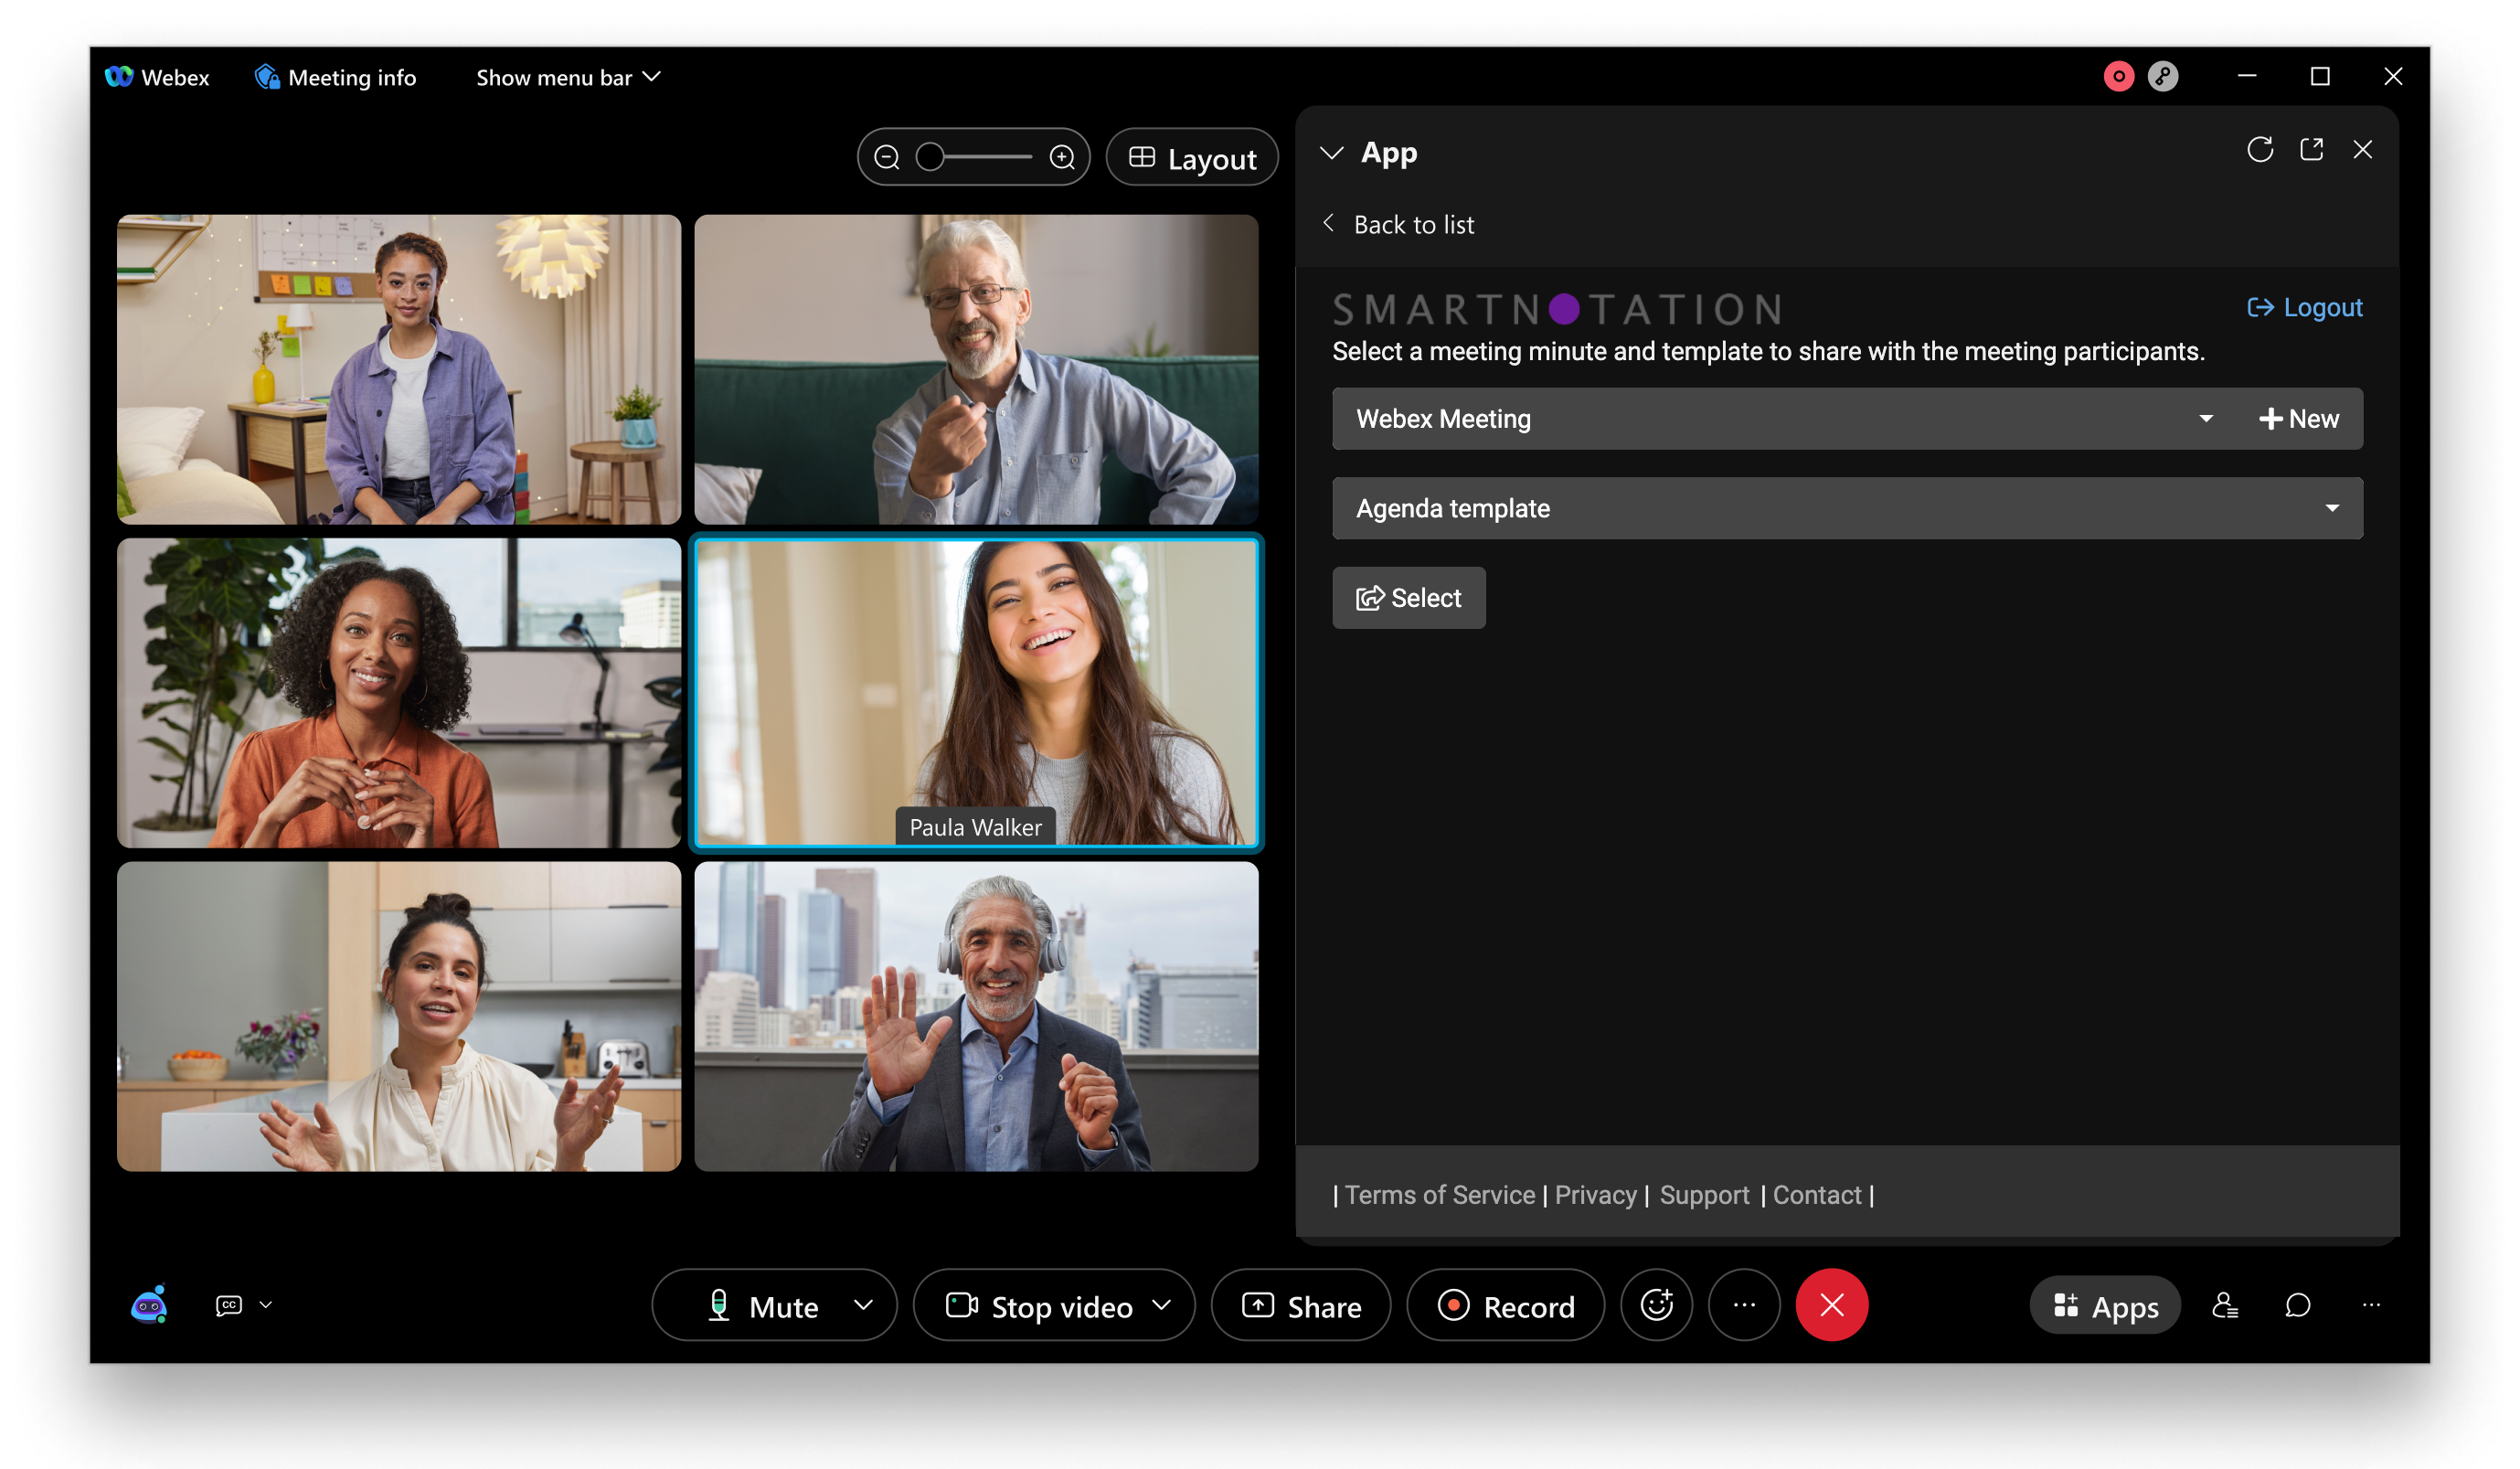2520x1469 pixels.
Task: Open the participants panel icon
Action: [2225, 1305]
